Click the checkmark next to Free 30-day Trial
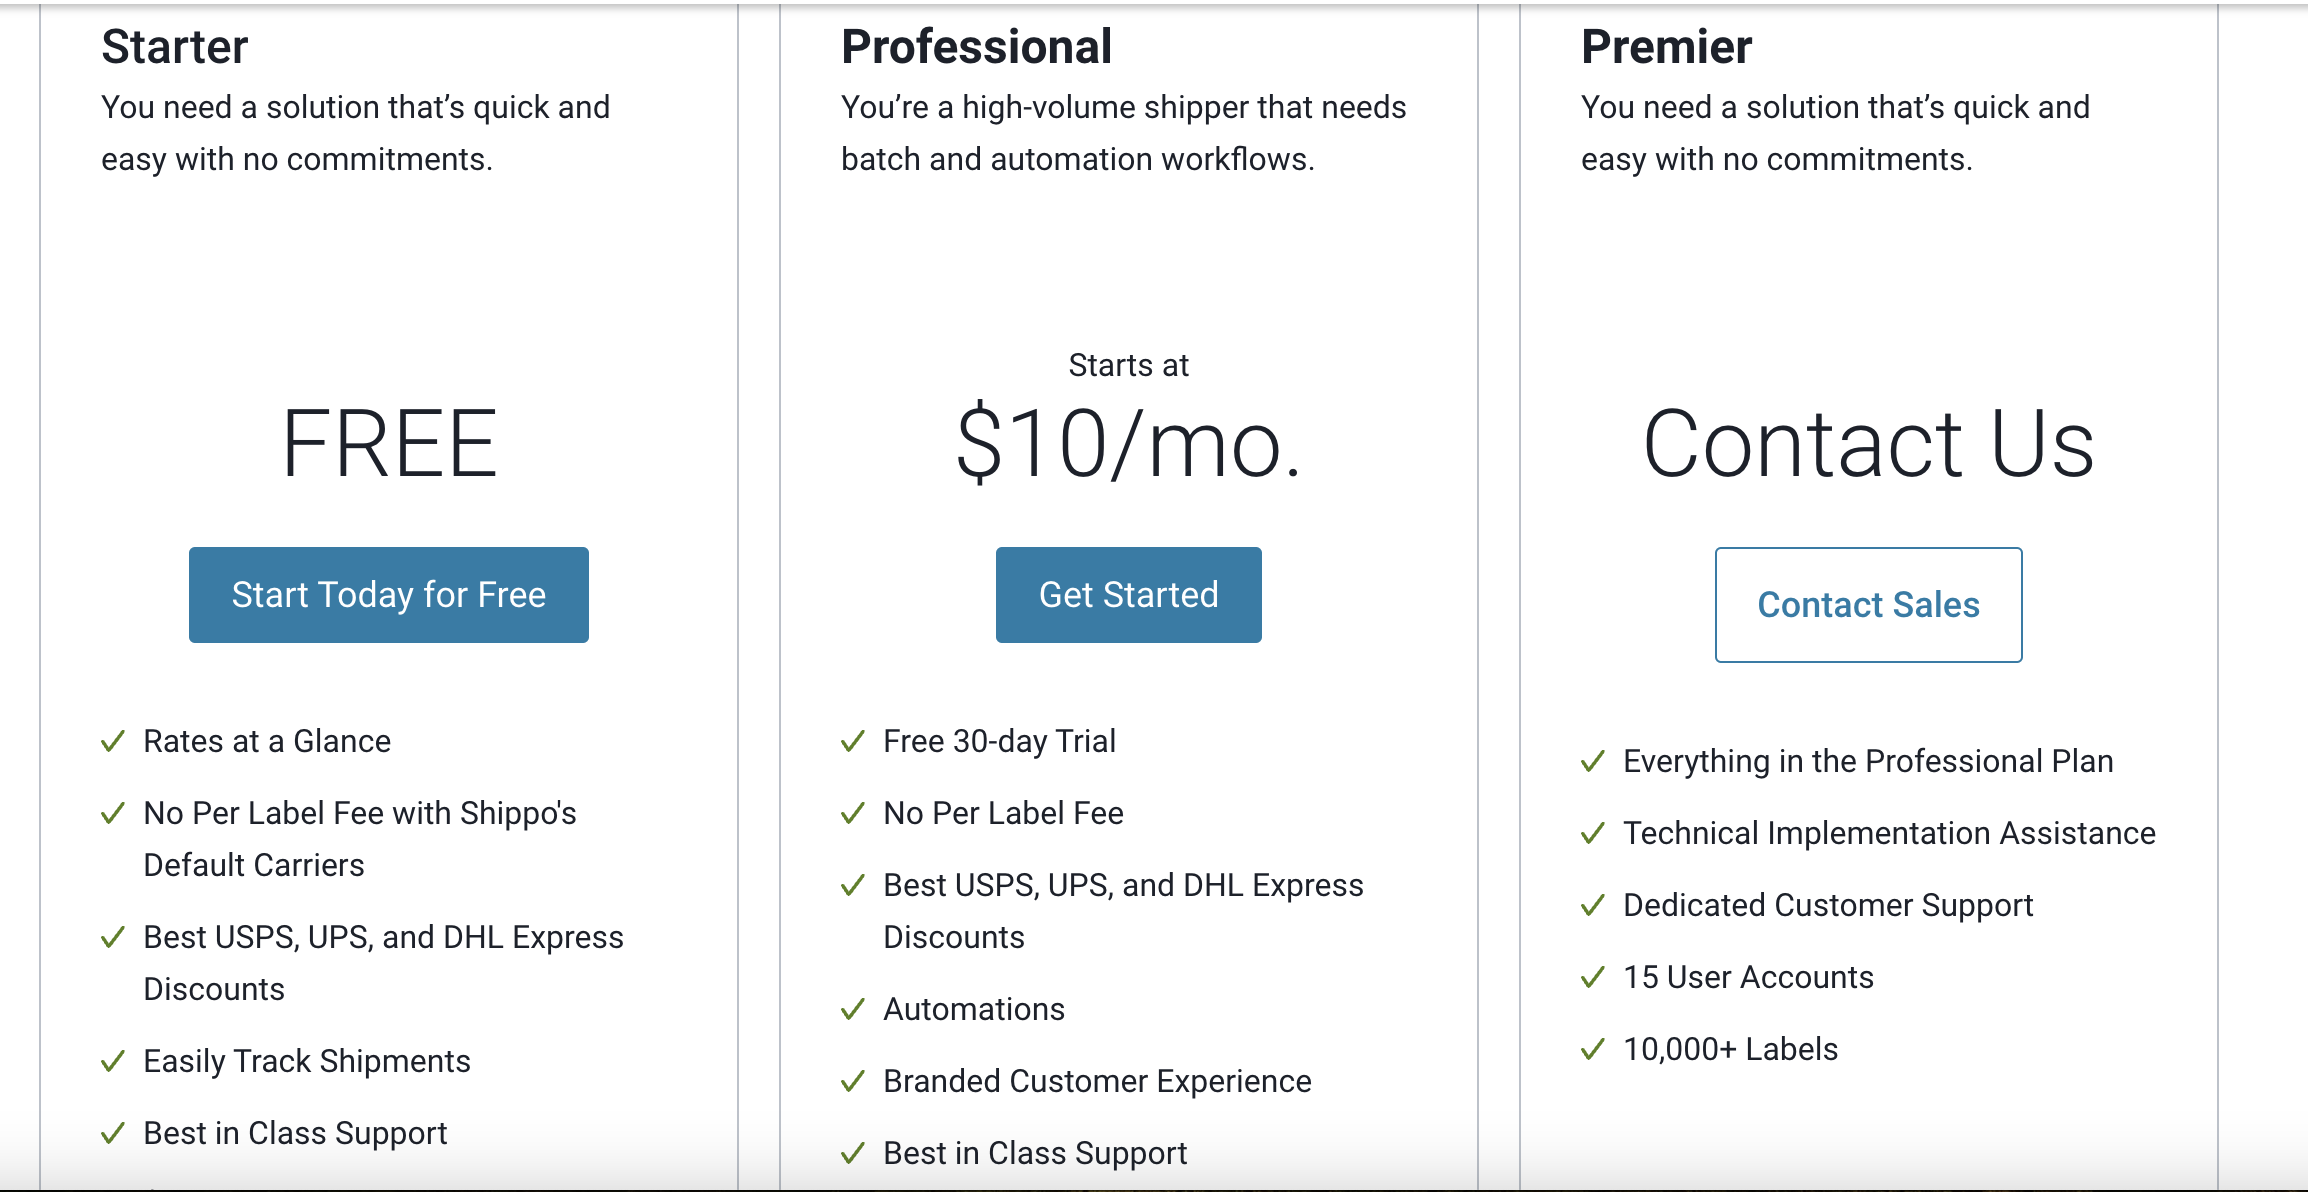2308x1192 pixels. [x=852, y=741]
